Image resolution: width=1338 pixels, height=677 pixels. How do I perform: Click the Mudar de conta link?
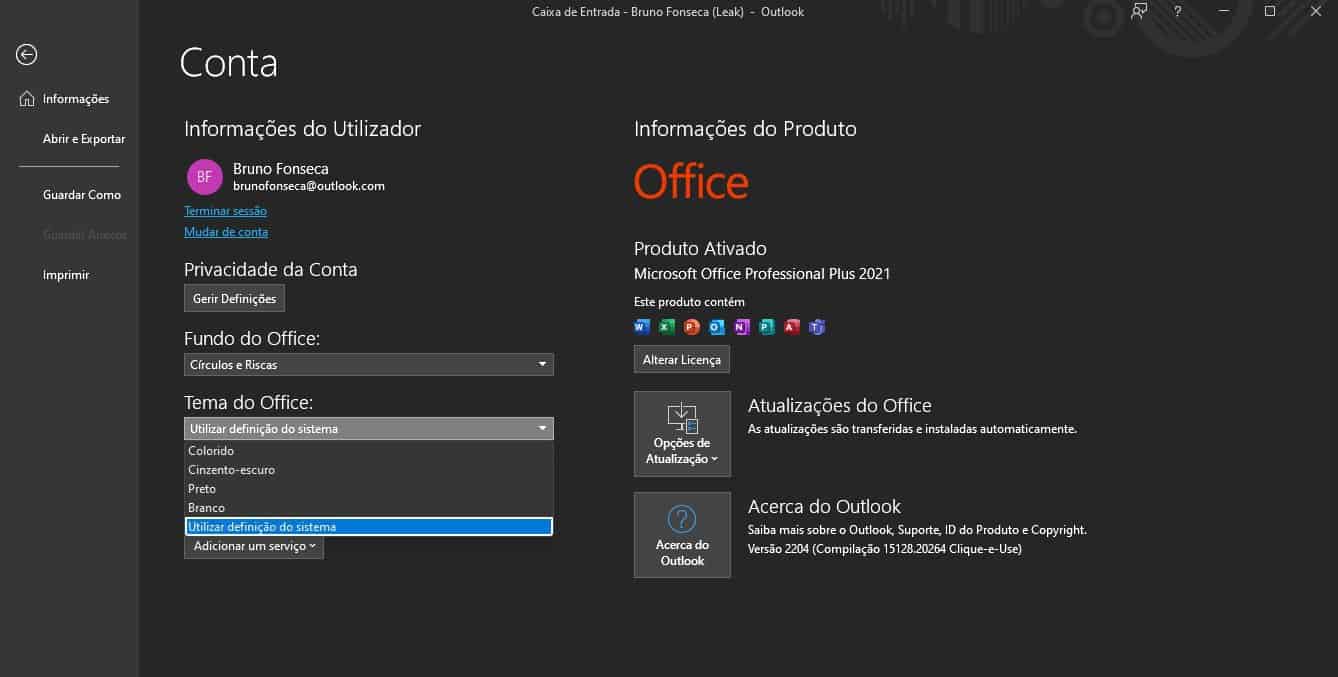[x=226, y=232]
